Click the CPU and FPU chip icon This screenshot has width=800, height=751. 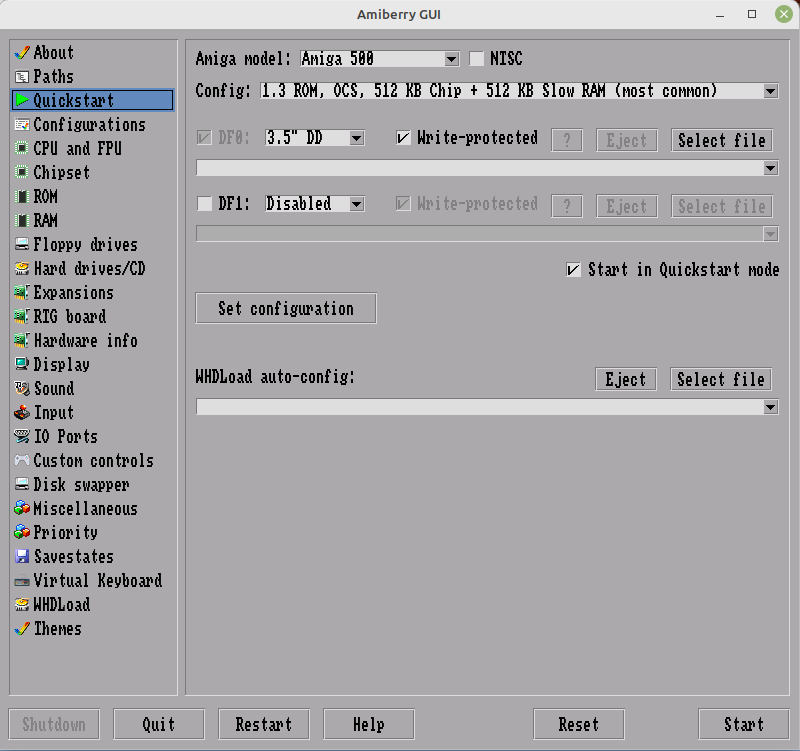22,148
